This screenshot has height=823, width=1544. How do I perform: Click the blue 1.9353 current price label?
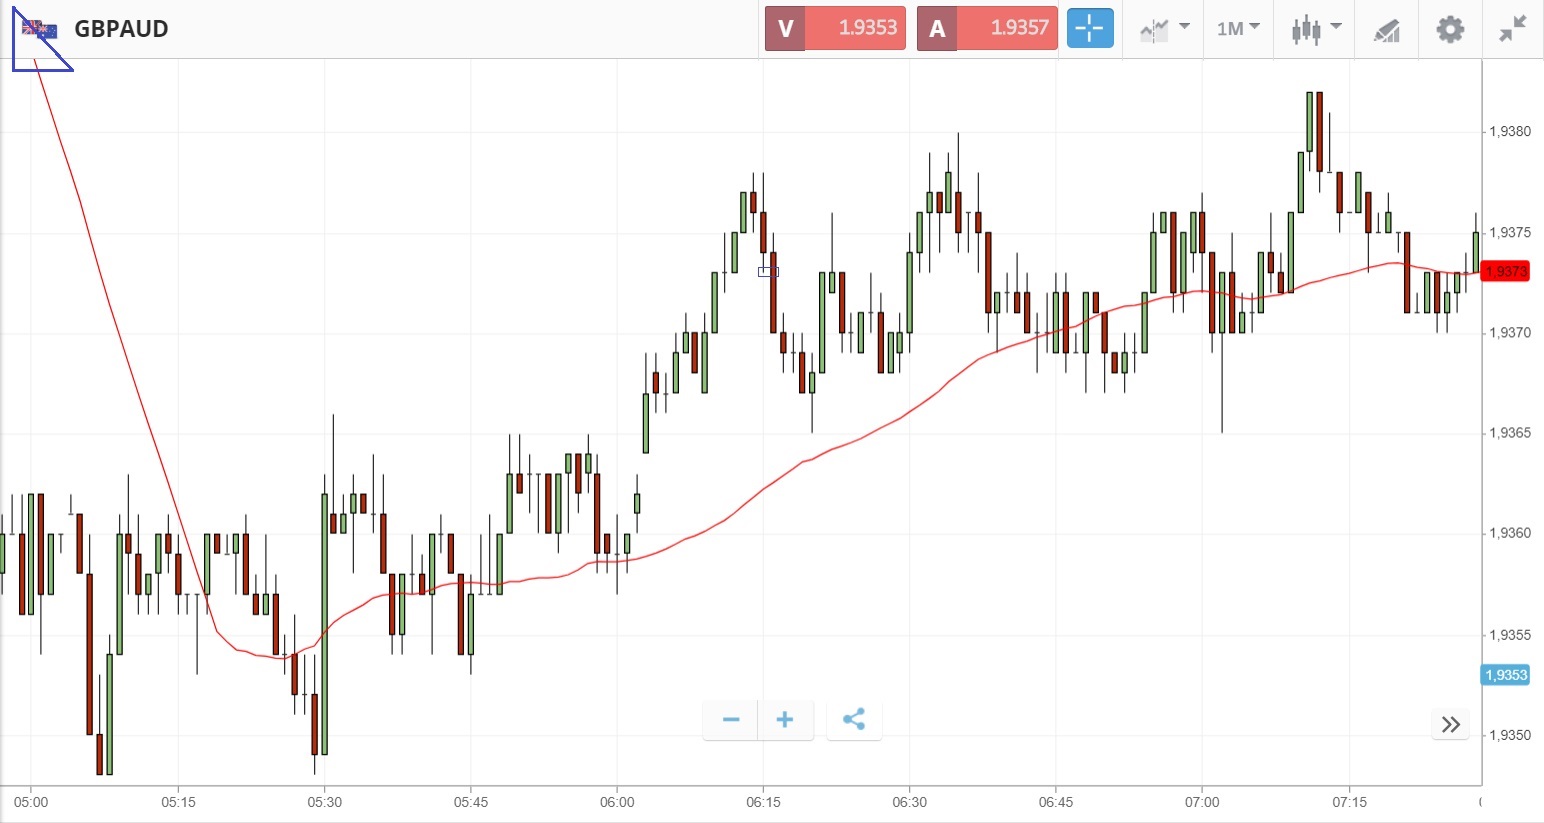pyautogui.click(x=1505, y=675)
